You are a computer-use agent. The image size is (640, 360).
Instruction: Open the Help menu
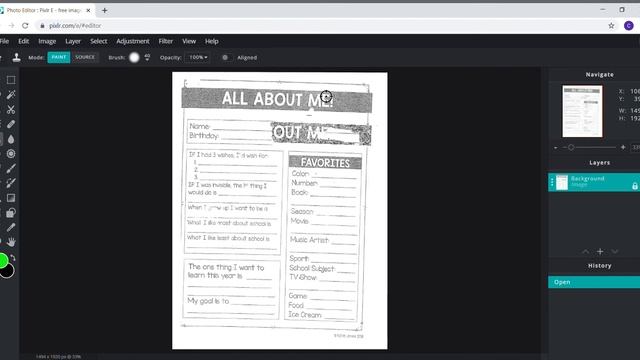coord(211,41)
